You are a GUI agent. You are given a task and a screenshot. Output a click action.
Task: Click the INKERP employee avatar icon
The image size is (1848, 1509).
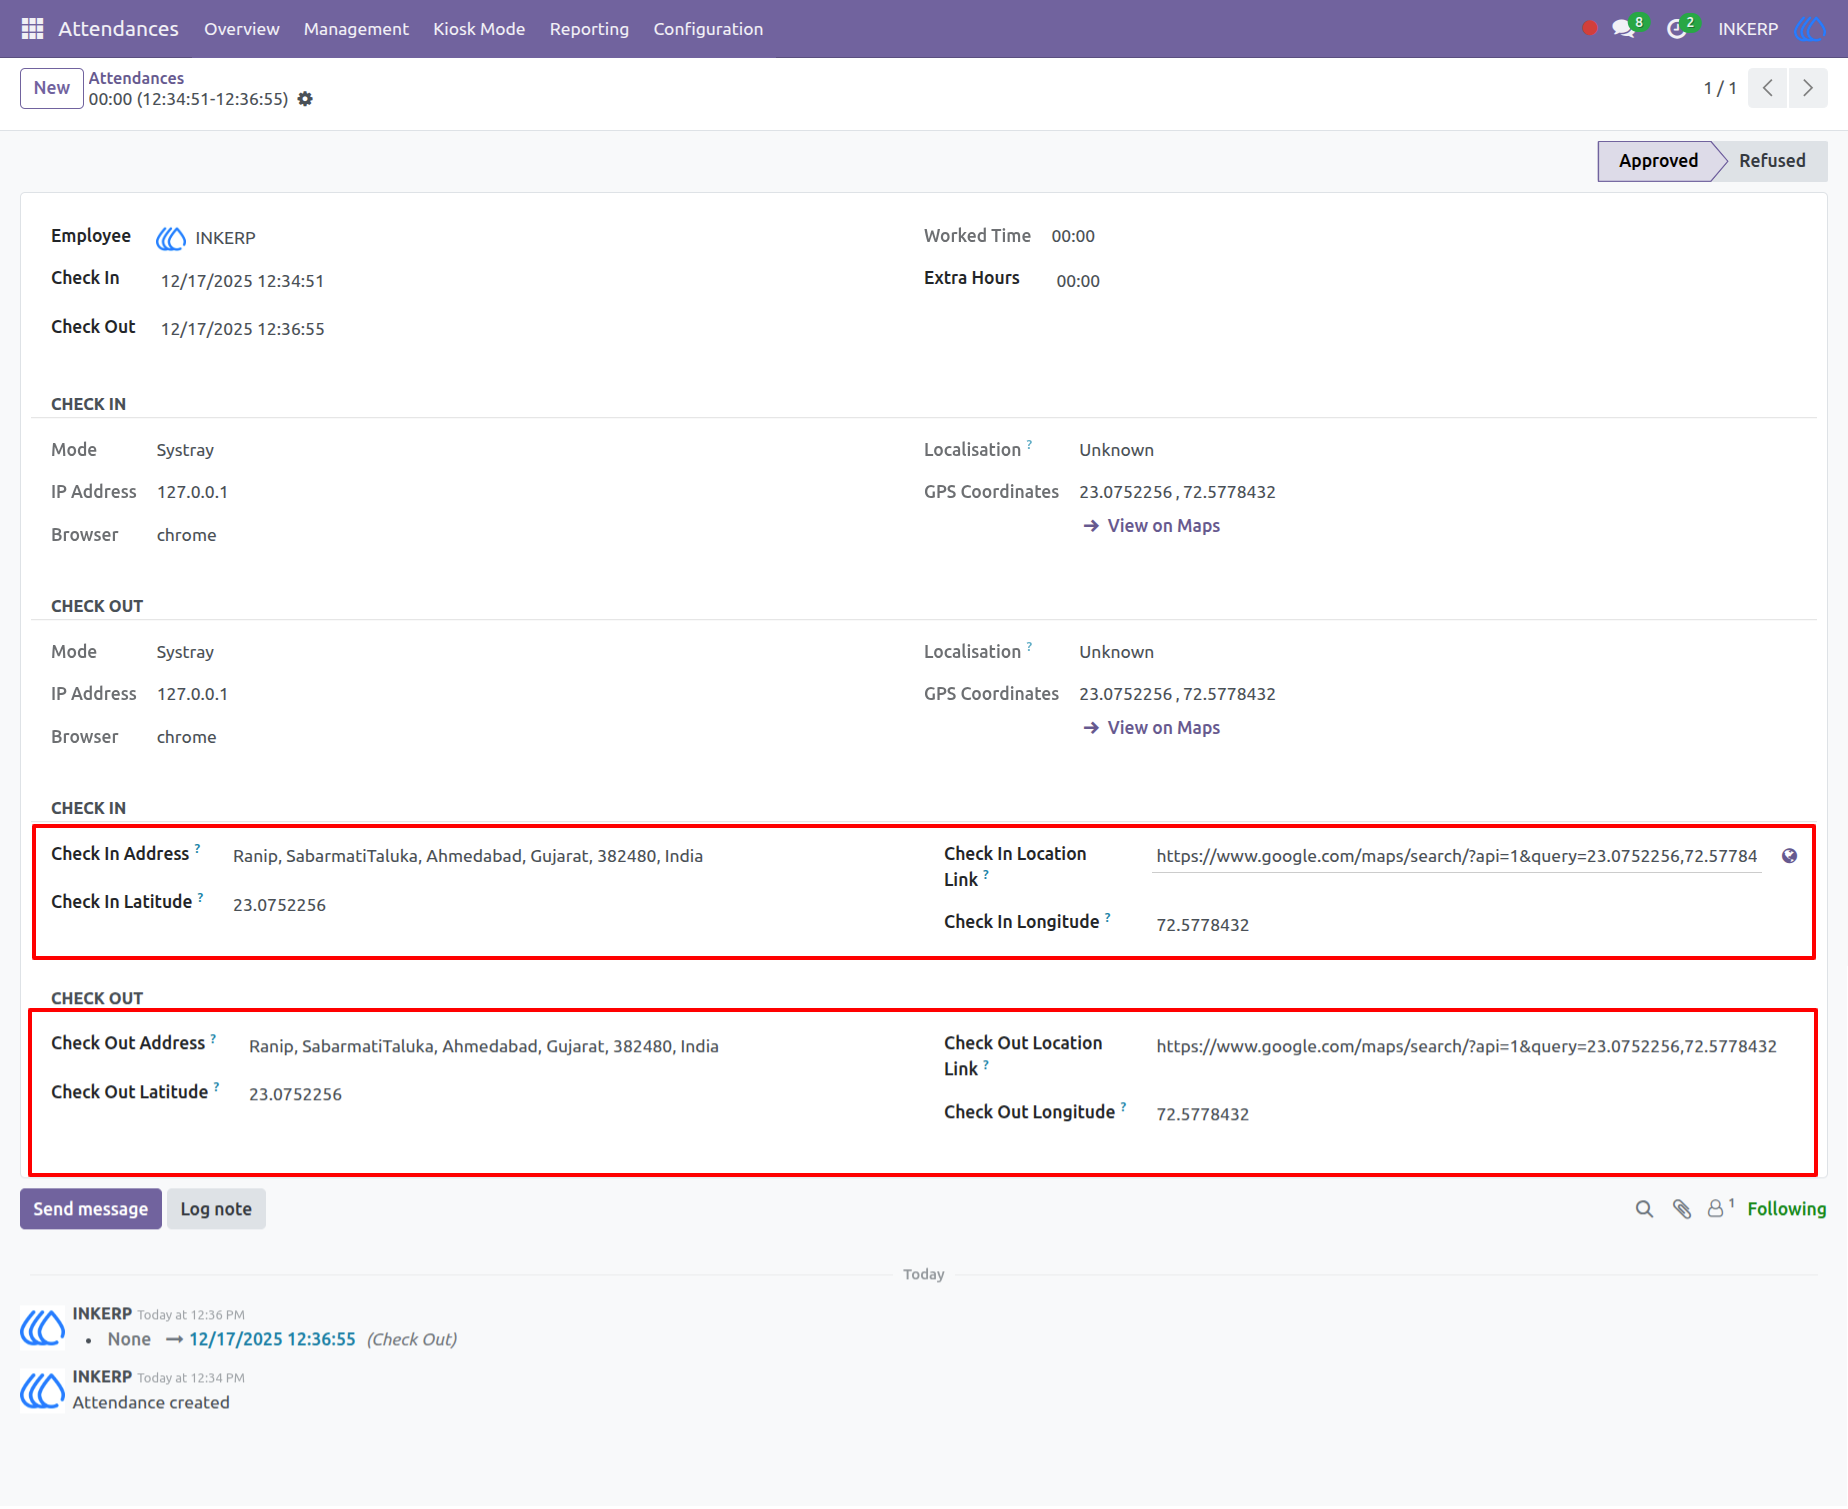point(171,238)
